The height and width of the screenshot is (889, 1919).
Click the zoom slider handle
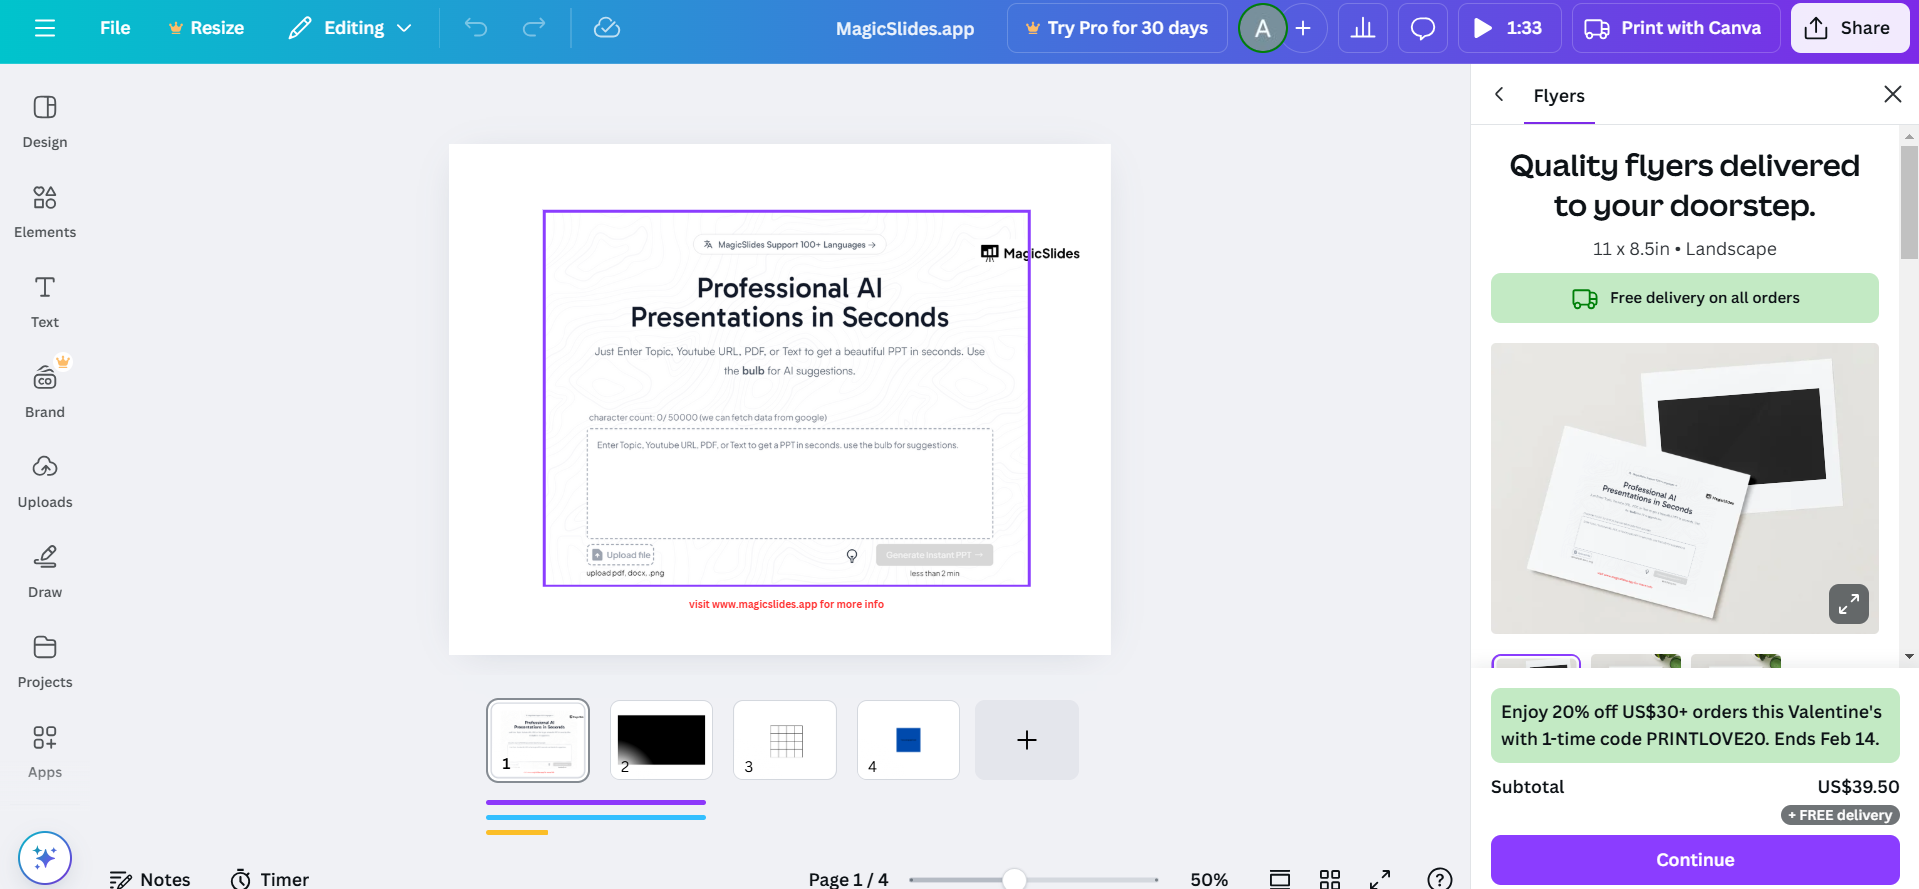(1014, 879)
